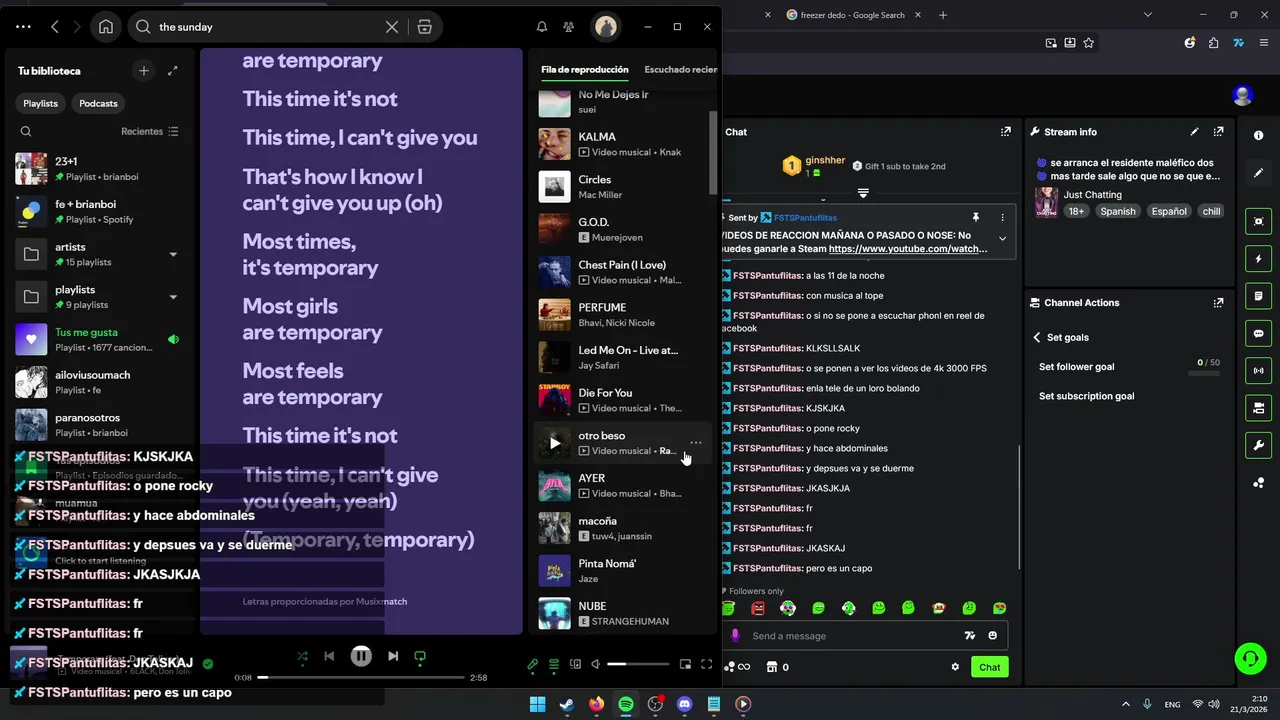Open browser hamburger menu

click(x=1264, y=43)
